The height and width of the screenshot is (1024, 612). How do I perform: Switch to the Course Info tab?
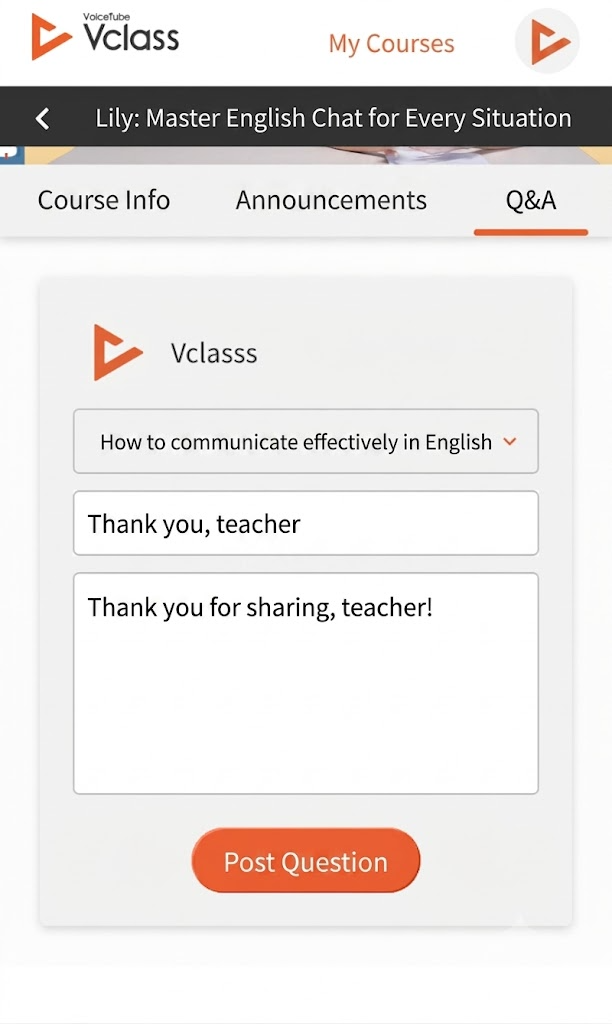[104, 200]
